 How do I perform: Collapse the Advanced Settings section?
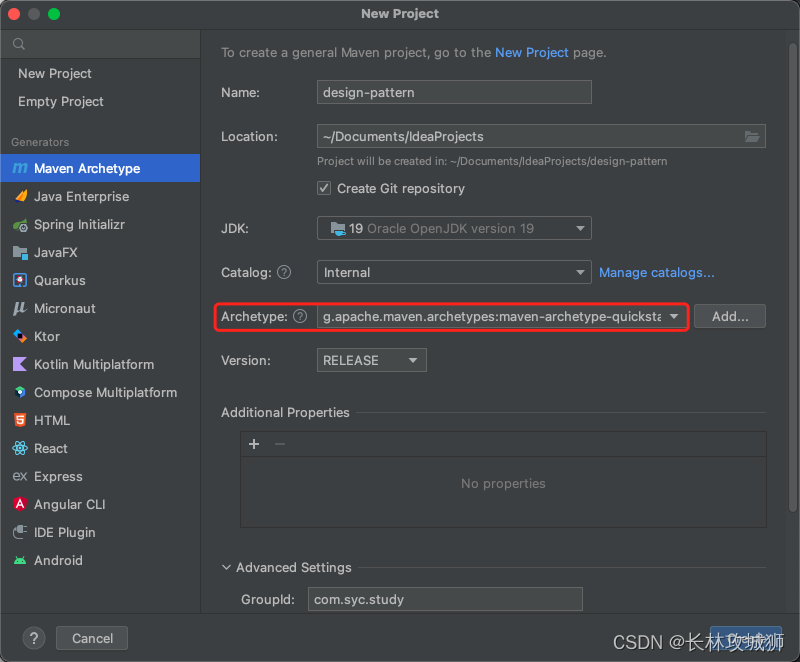coord(227,567)
